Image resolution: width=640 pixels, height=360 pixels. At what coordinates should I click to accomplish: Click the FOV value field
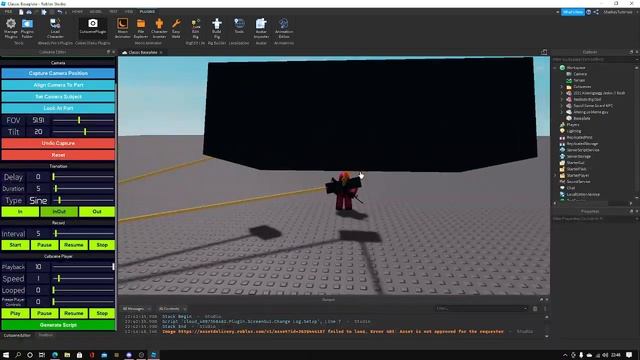coord(38,120)
